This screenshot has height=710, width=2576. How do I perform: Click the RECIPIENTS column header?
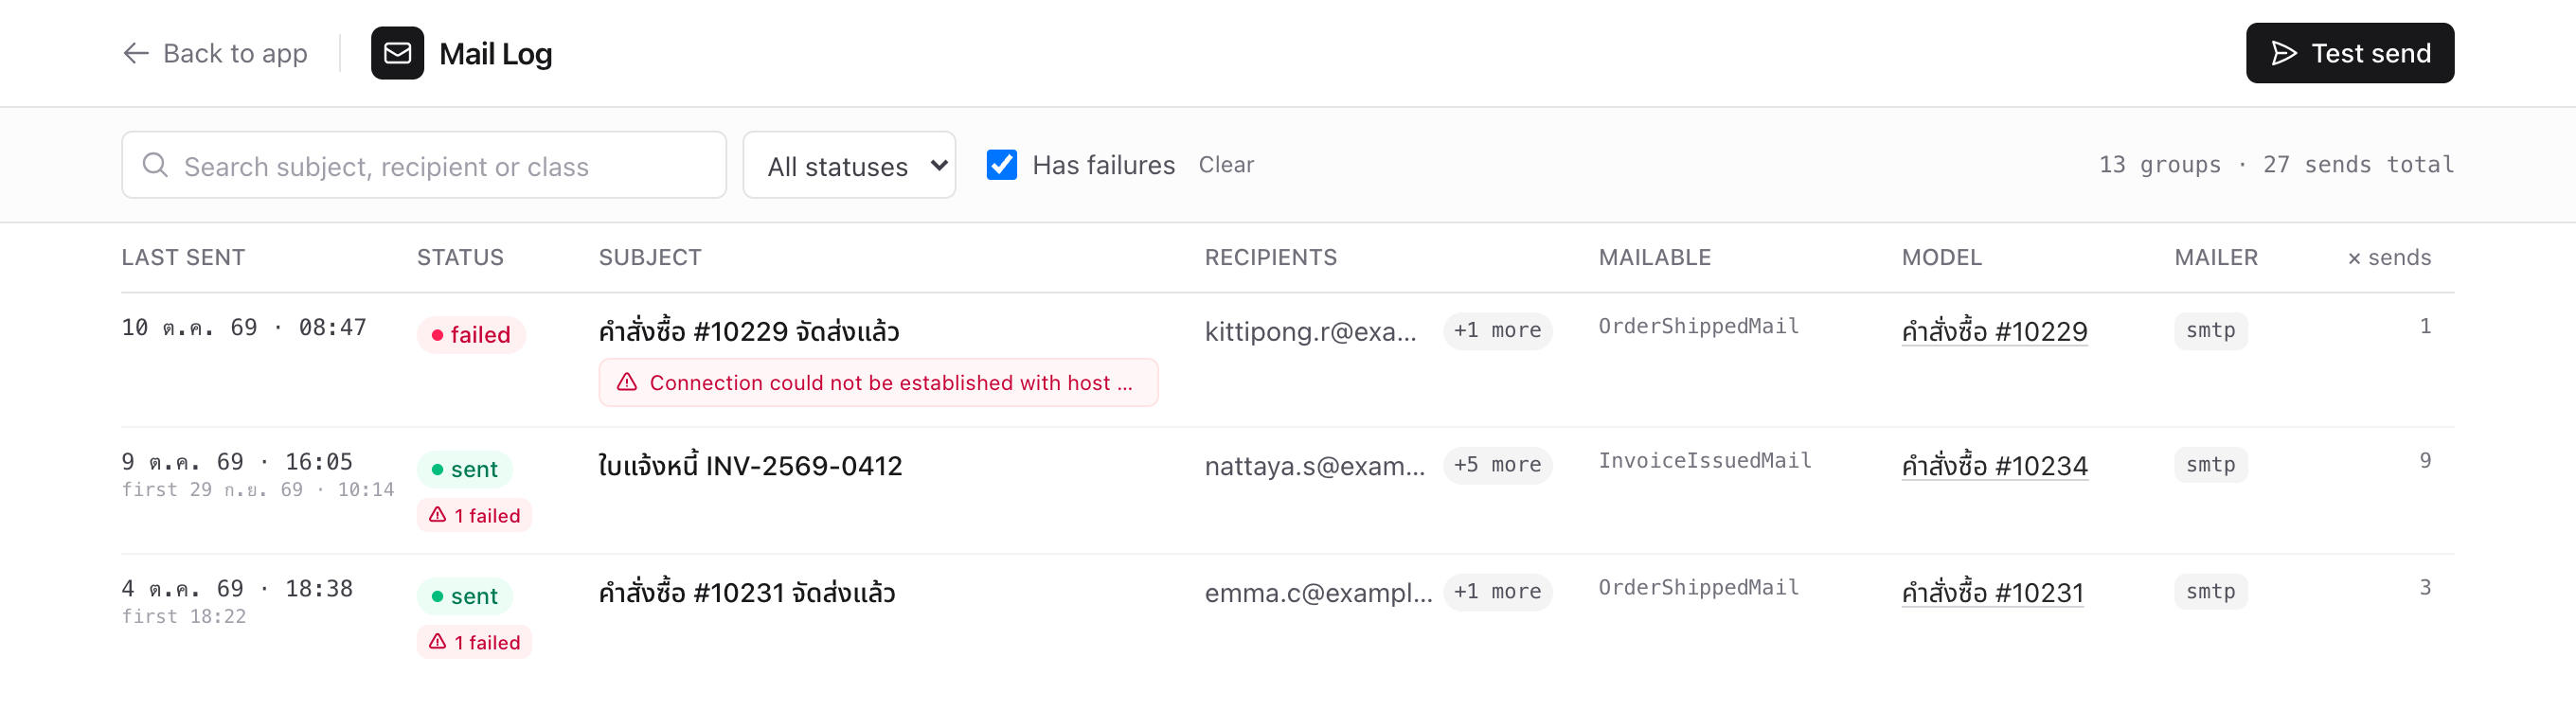coord(1270,257)
